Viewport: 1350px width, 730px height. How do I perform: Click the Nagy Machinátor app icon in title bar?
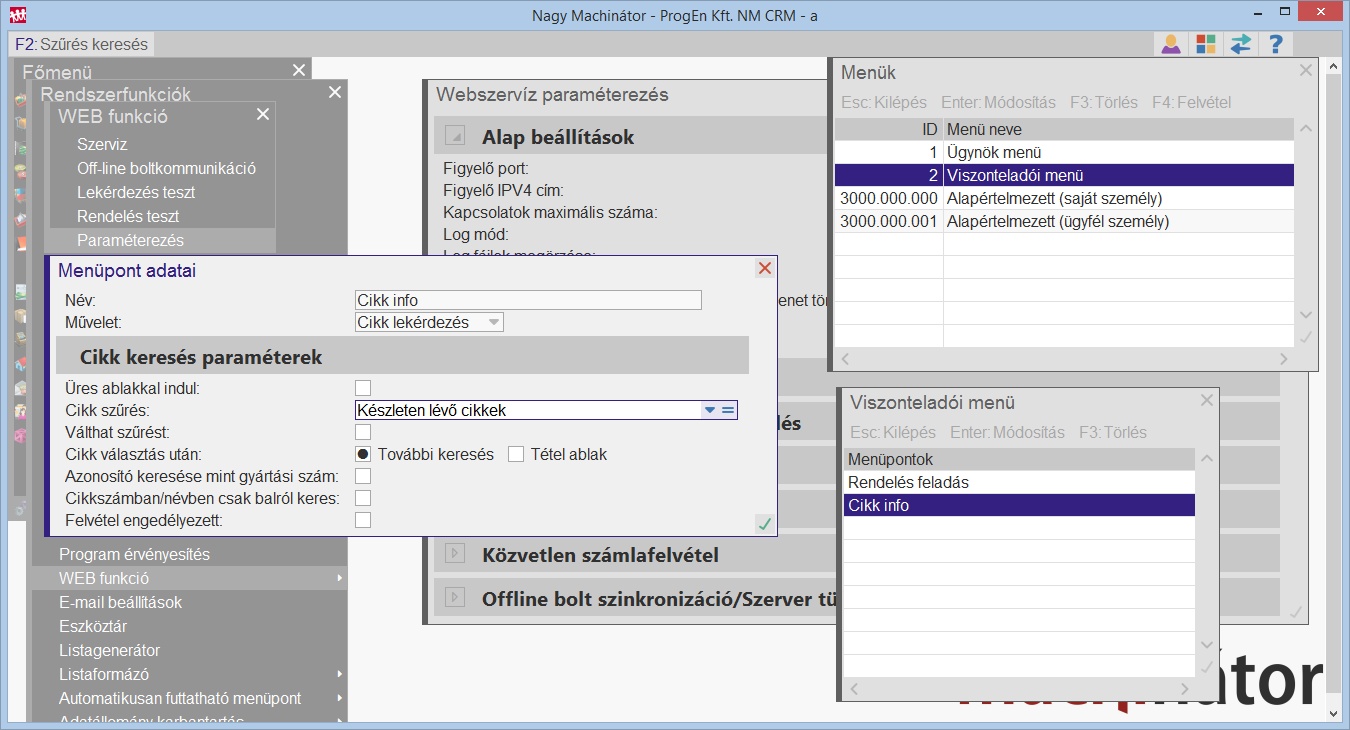17,15
